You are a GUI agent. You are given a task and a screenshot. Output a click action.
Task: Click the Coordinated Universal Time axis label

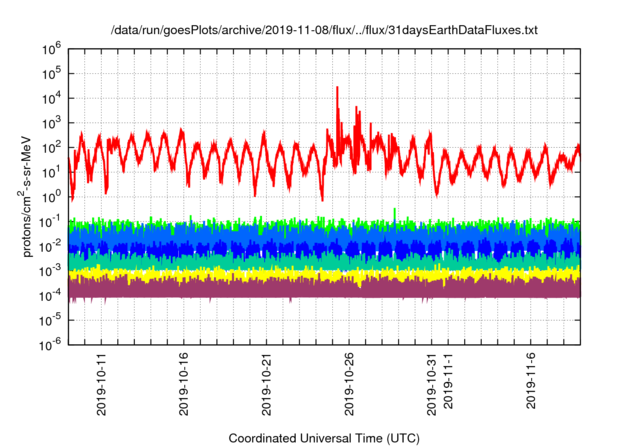coord(324,439)
